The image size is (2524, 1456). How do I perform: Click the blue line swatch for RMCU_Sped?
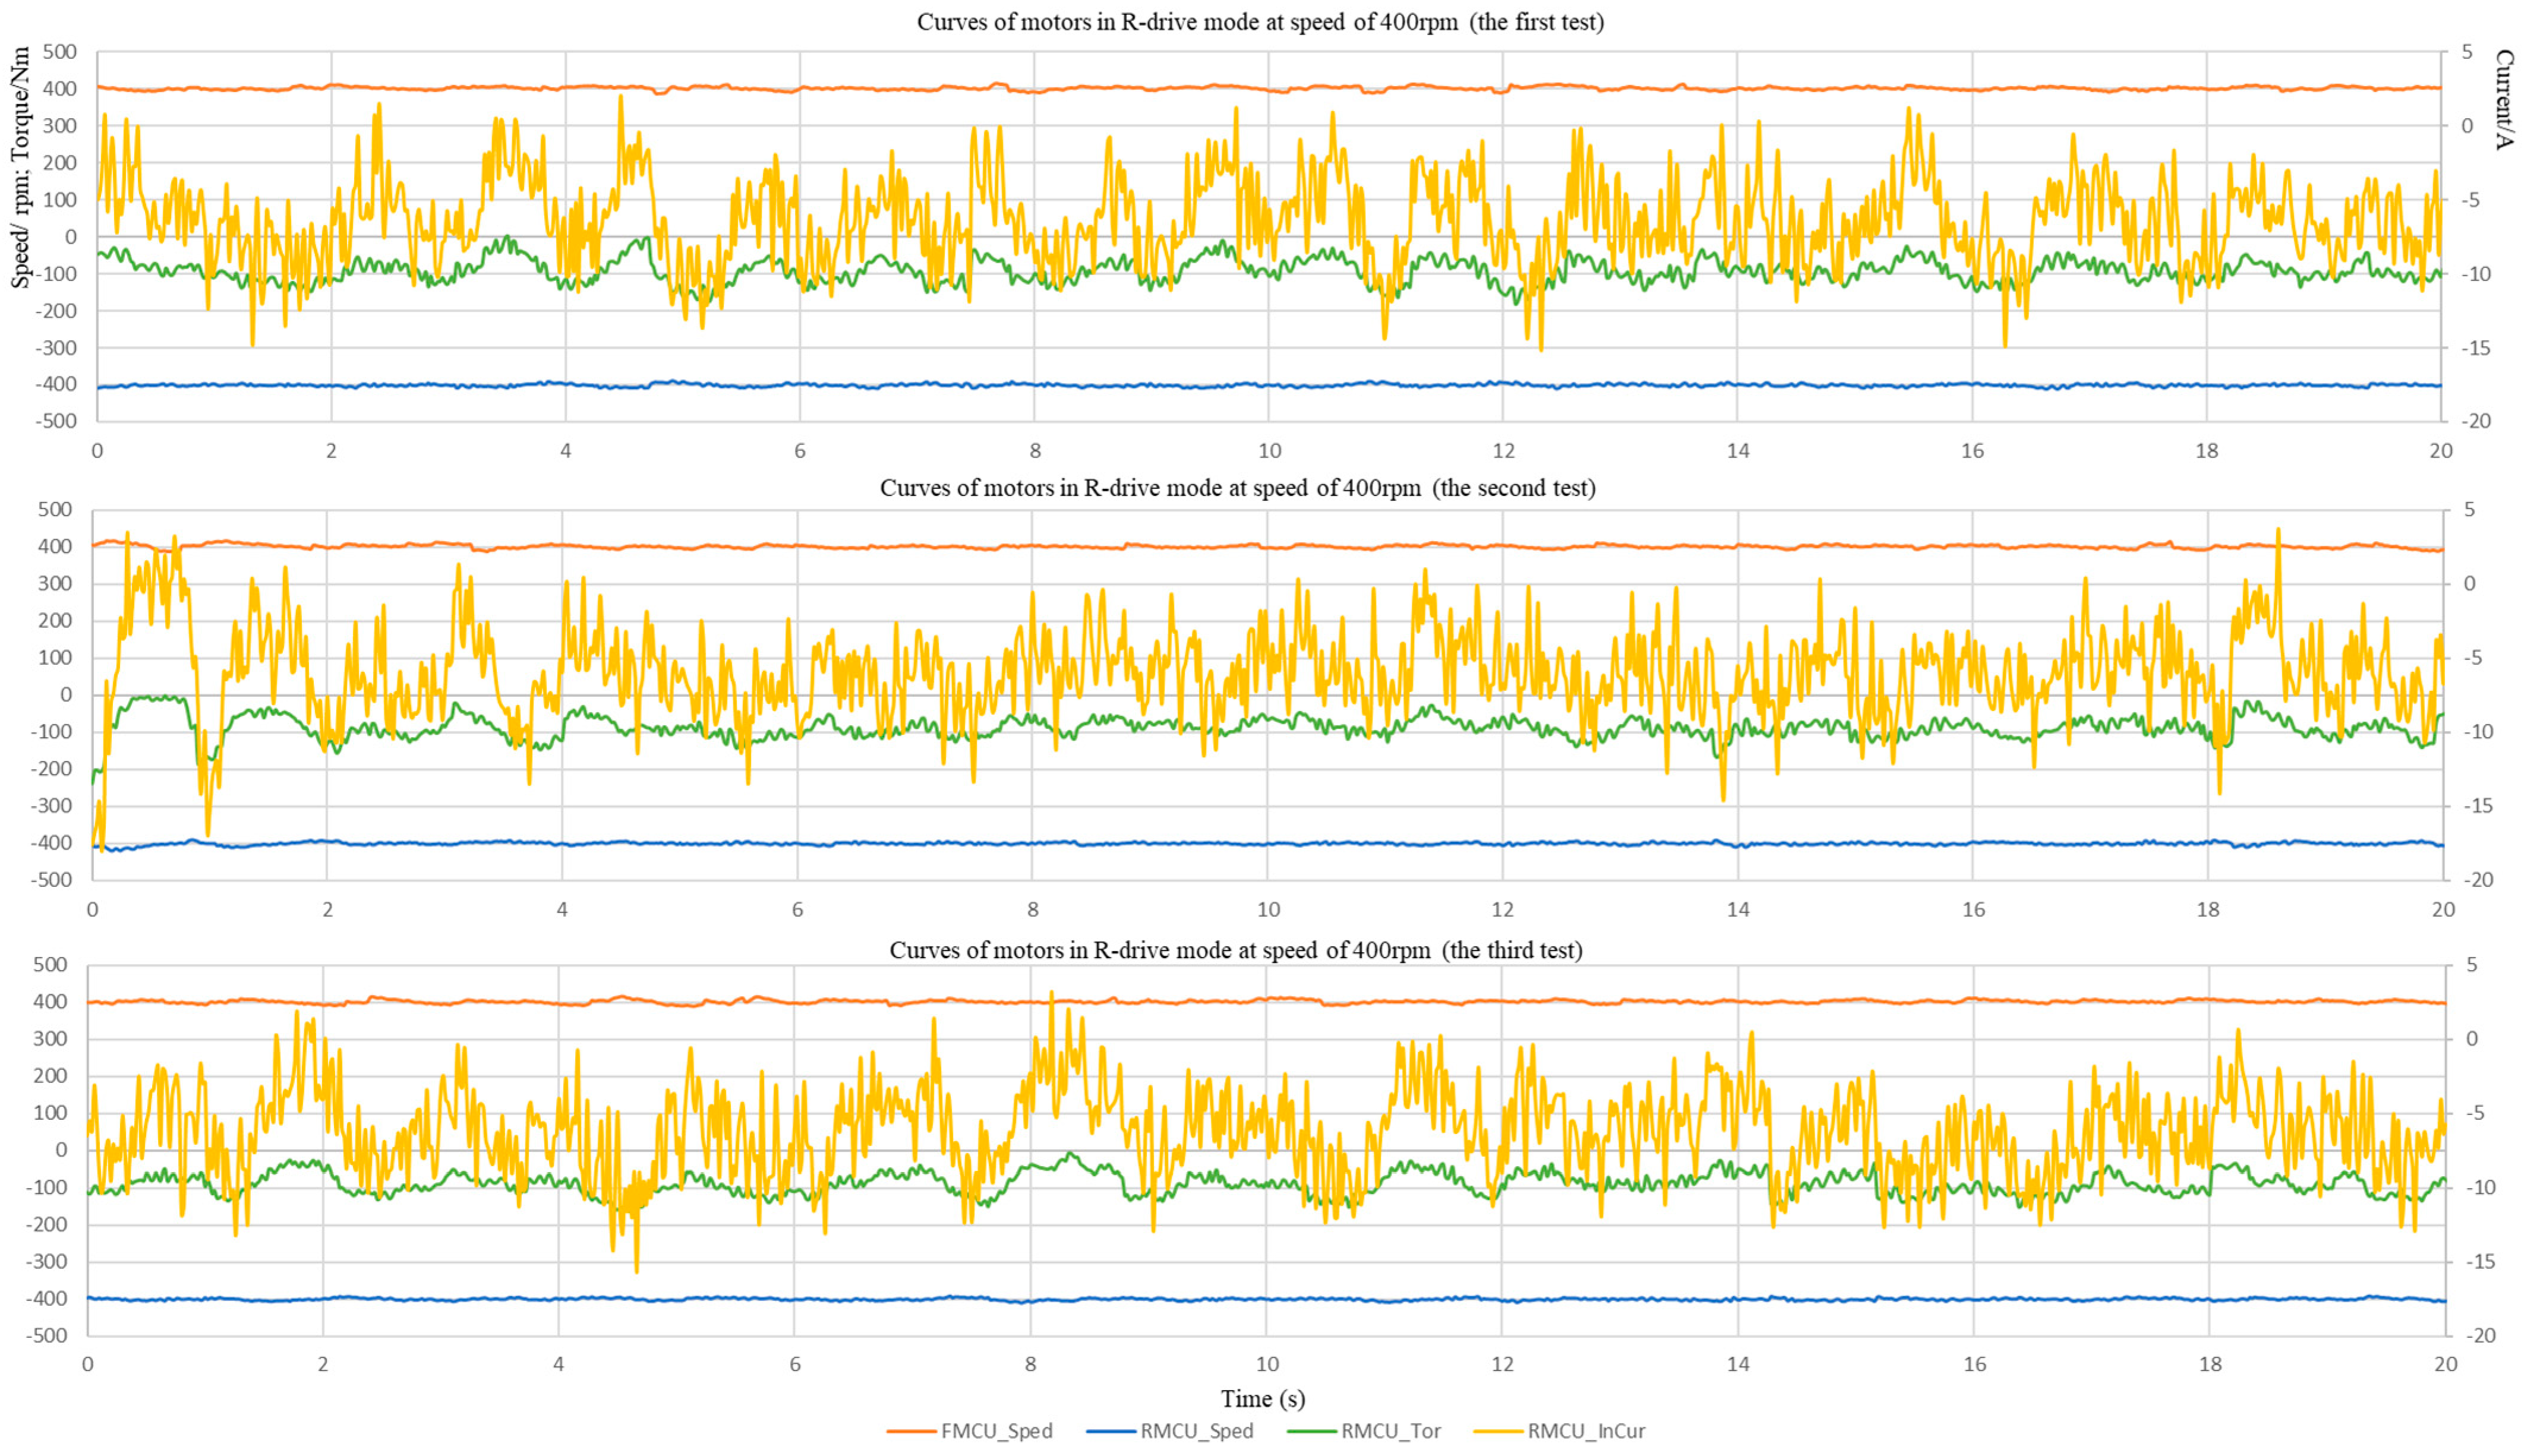(x=1111, y=1431)
